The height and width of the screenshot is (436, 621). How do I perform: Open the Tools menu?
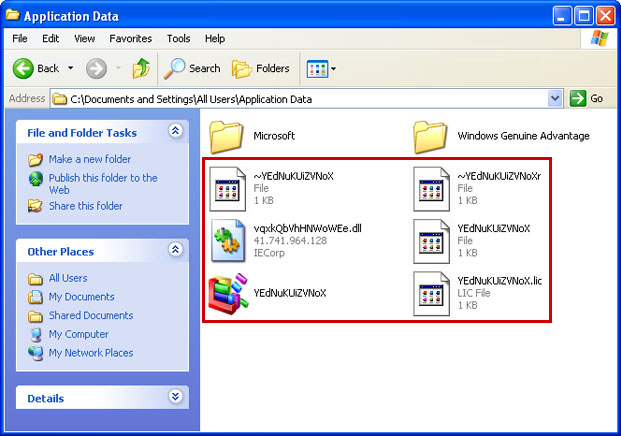[x=178, y=38]
